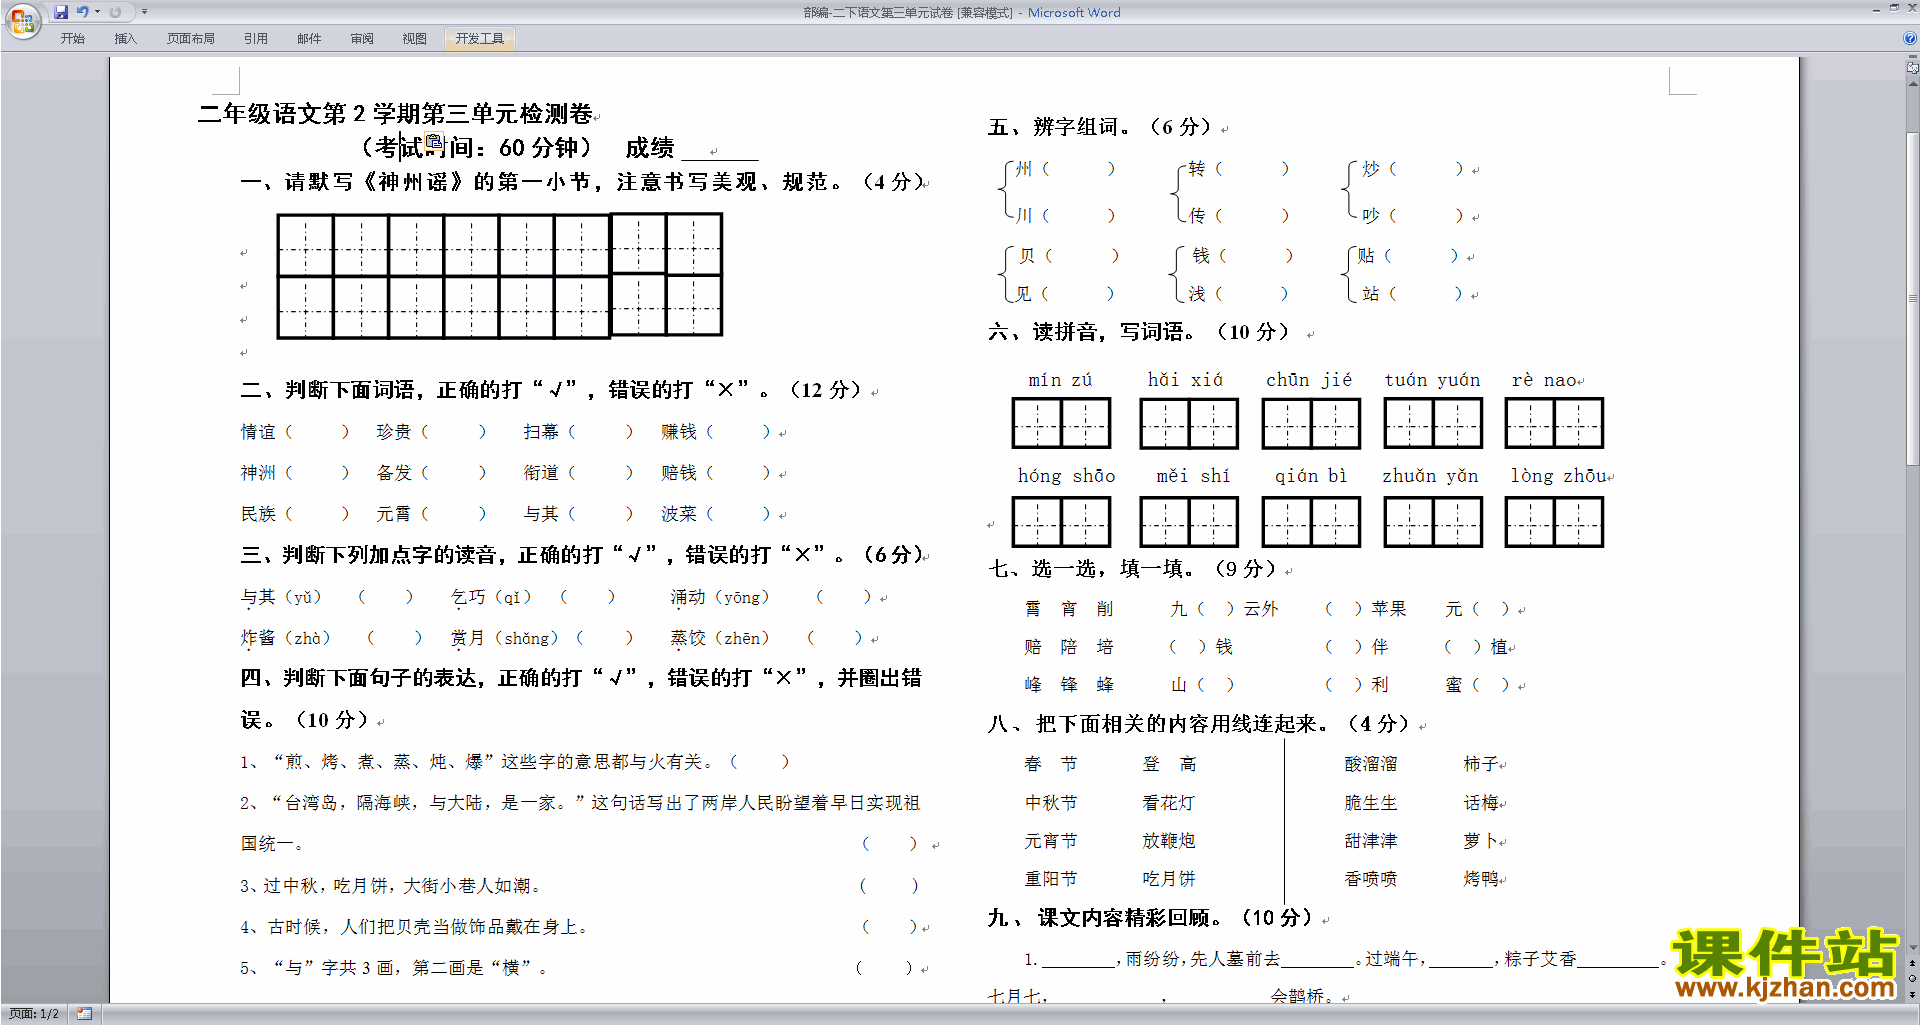
Task: Open the Office button menu
Action: coord(22,21)
